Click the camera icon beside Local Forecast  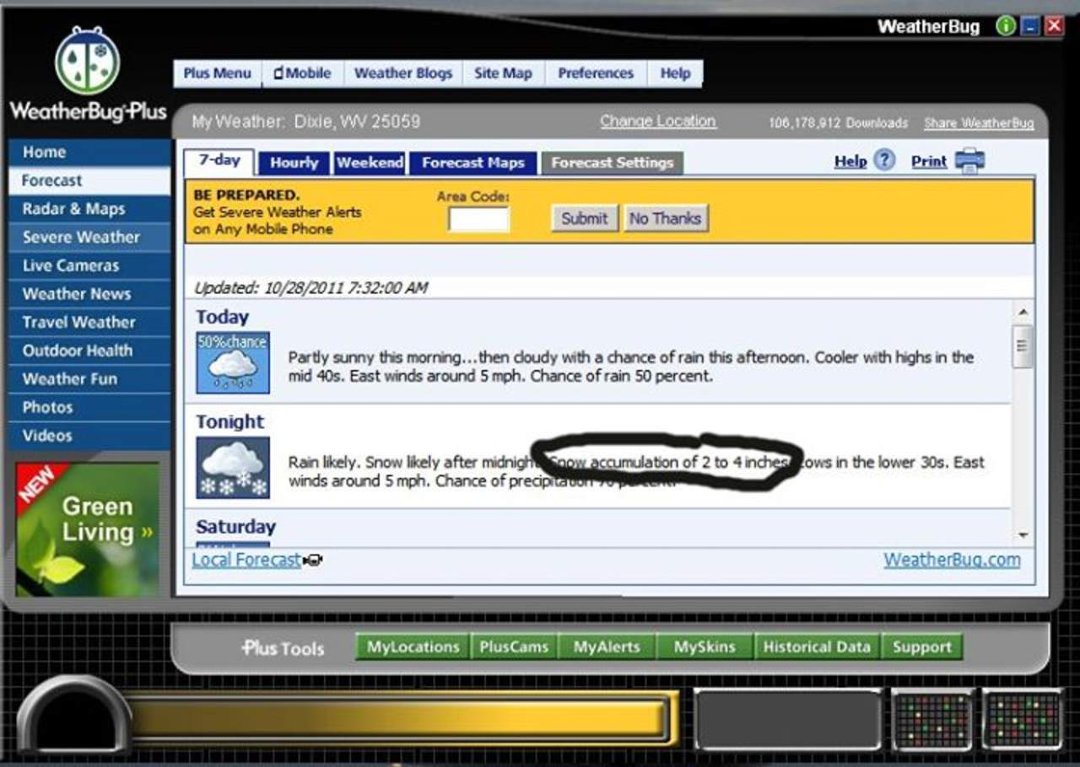tap(313, 560)
